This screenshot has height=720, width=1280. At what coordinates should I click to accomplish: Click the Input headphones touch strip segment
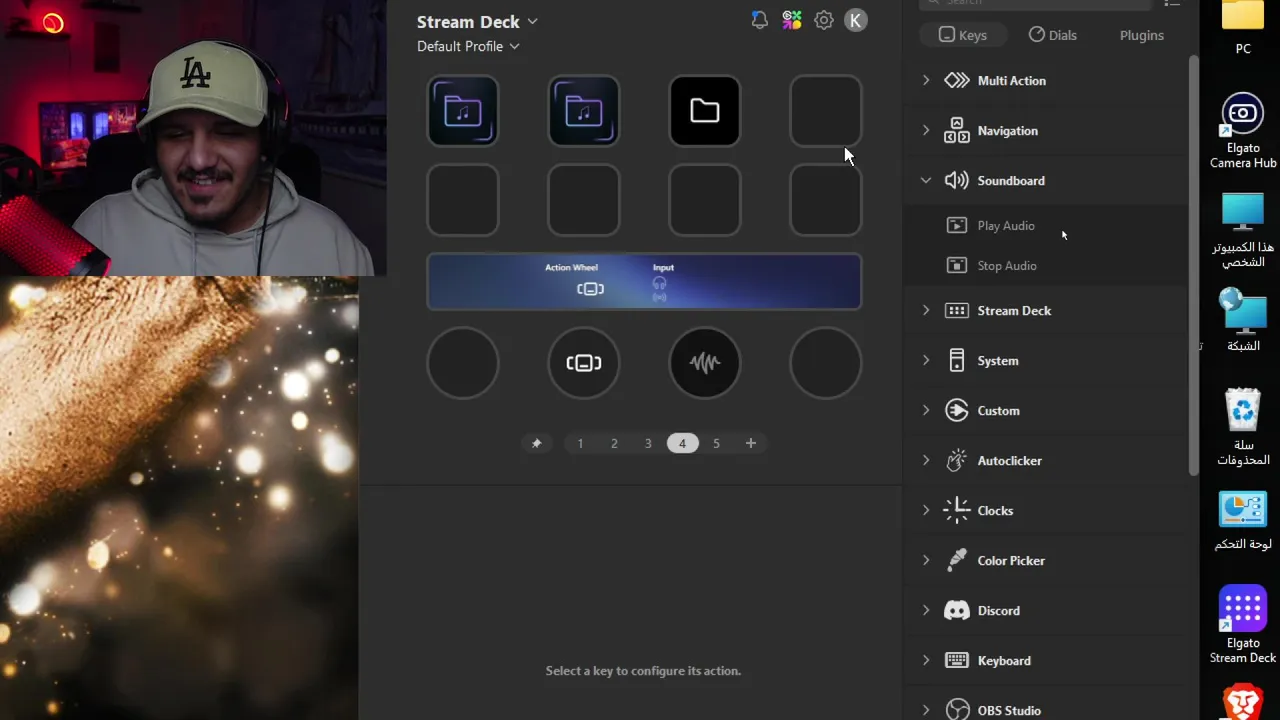[x=661, y=281]
